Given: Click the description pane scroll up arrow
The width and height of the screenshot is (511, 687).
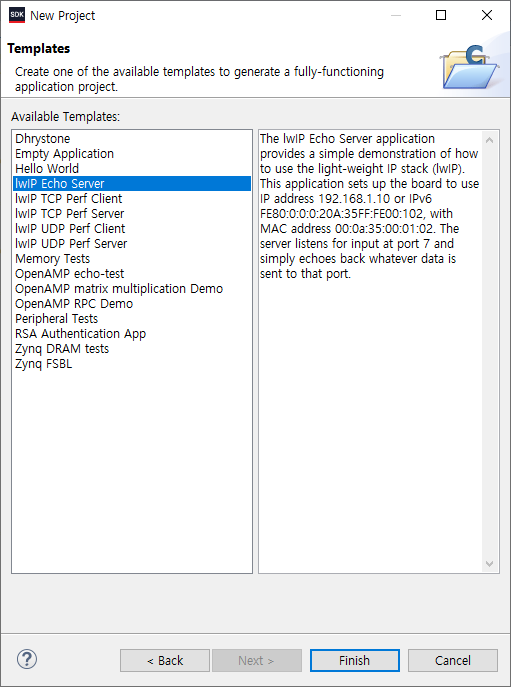Looking at the screenshot, I should coord(490,140).
